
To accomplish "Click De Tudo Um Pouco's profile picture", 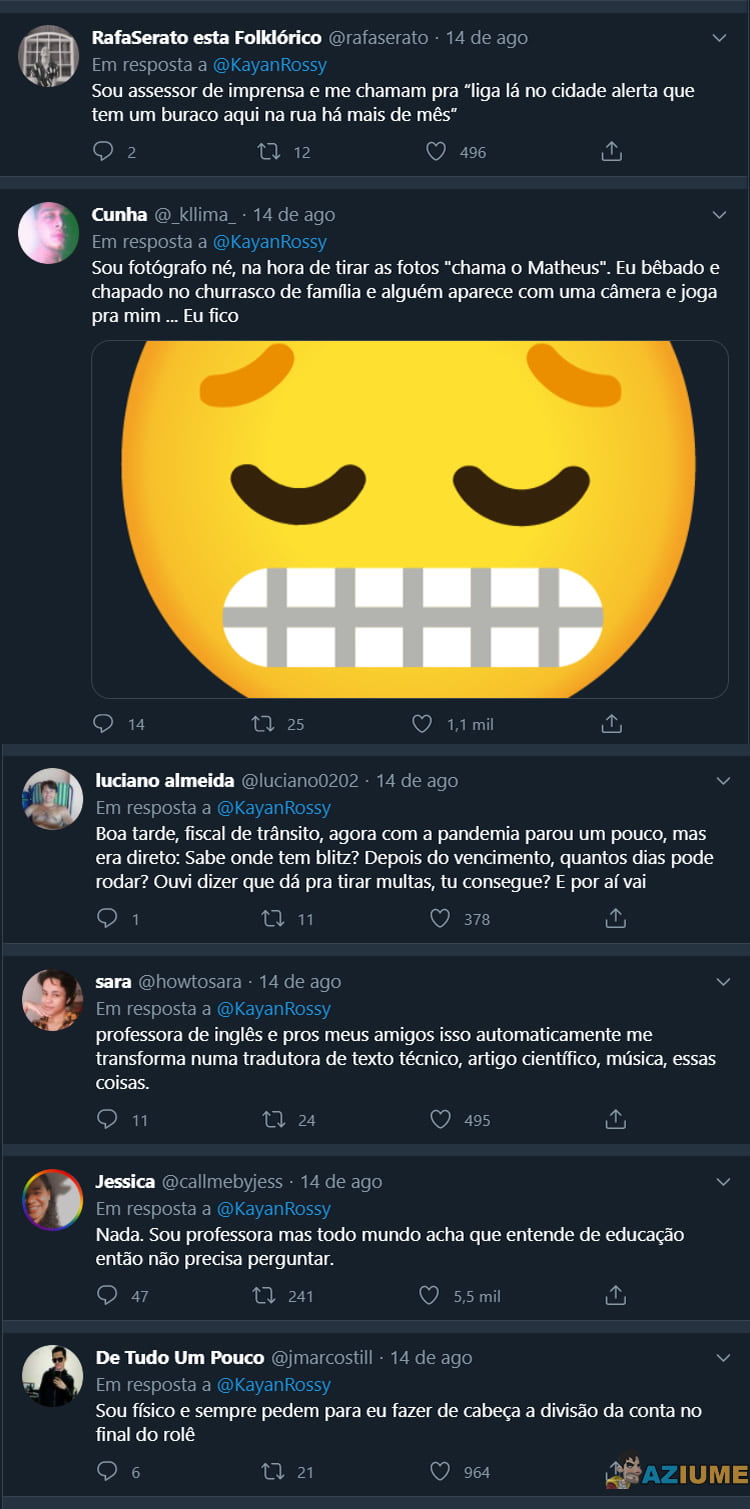I will (x=50, y=1376).
